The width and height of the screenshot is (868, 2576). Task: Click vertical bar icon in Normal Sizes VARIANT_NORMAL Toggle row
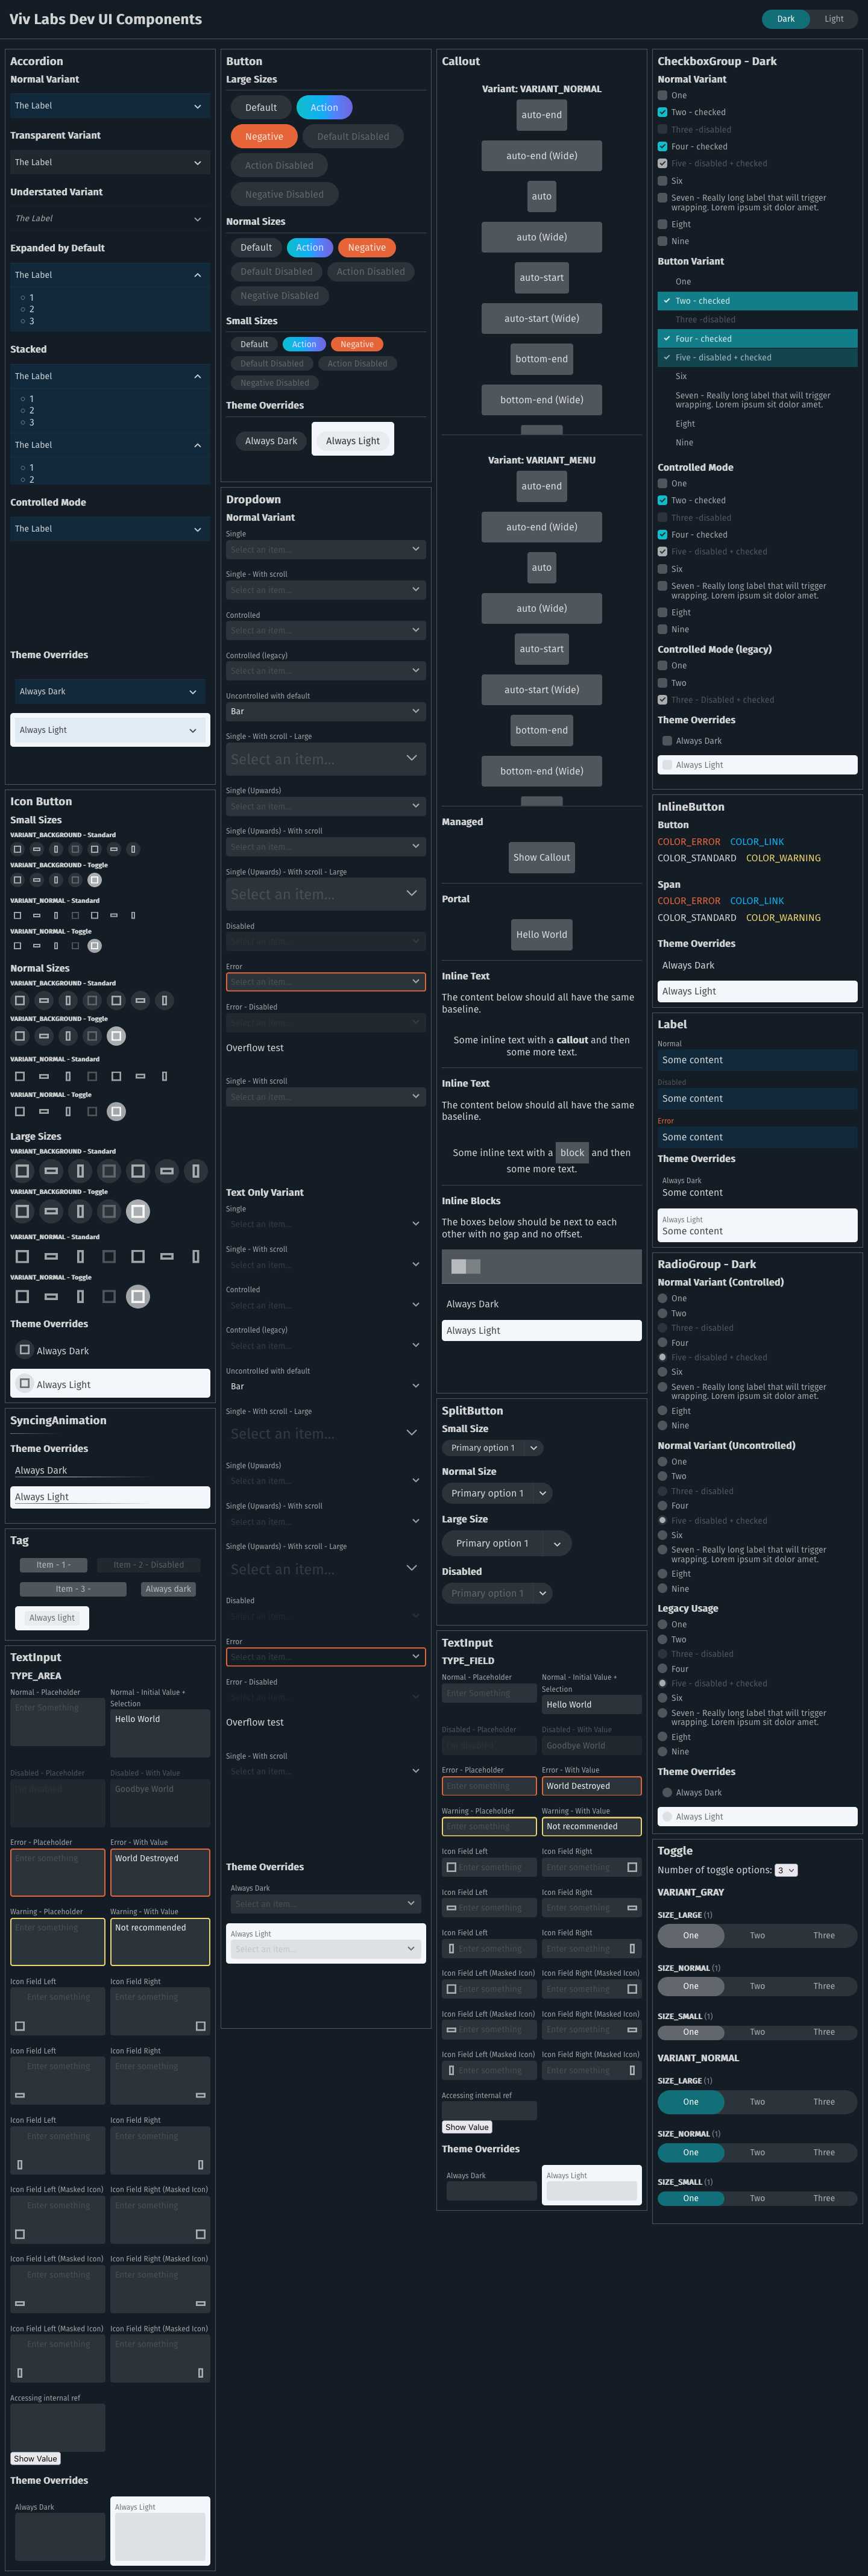tap(68, 1111)
